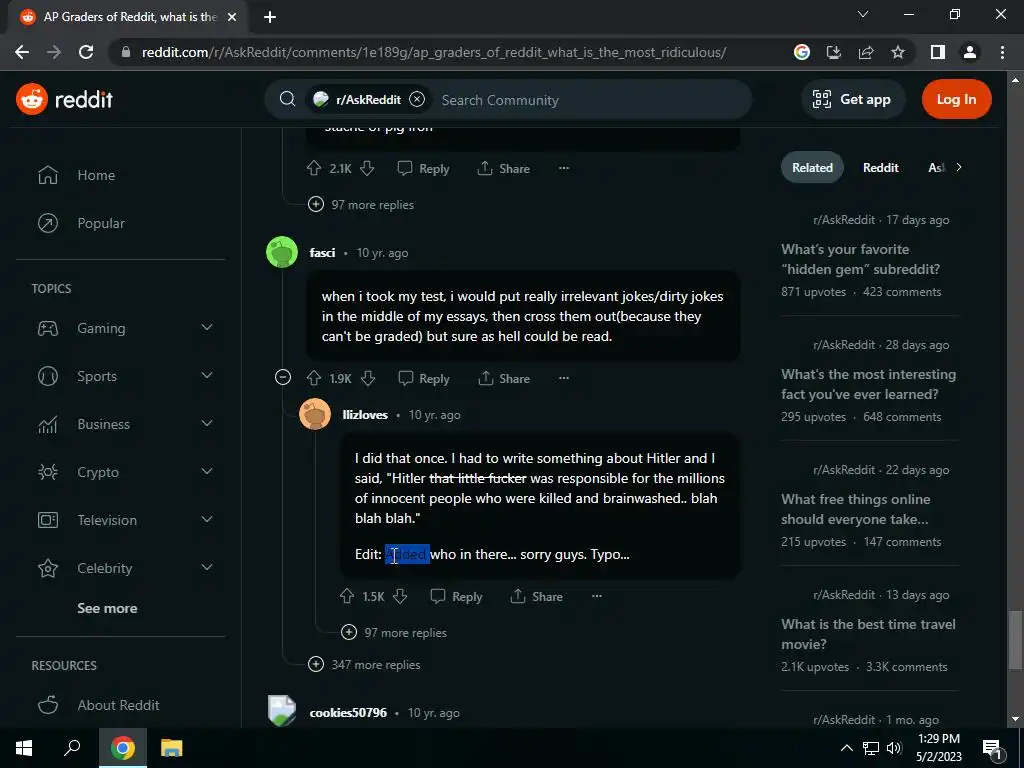The image size is (1024, 768).
Task: Toggle Chrome side panel
Action: [x=938, y=52]
